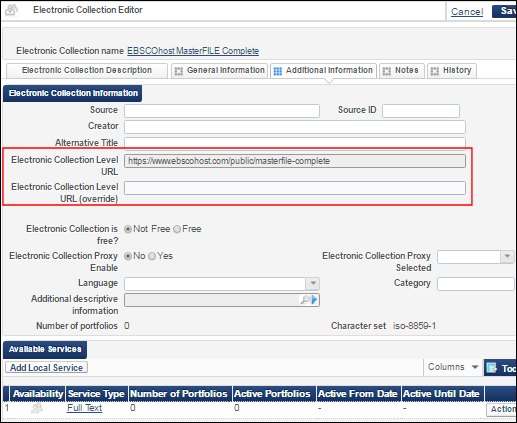Click the grid icon on Notes tab
This screenshot has height=423, width=517.
pos(387,71)
